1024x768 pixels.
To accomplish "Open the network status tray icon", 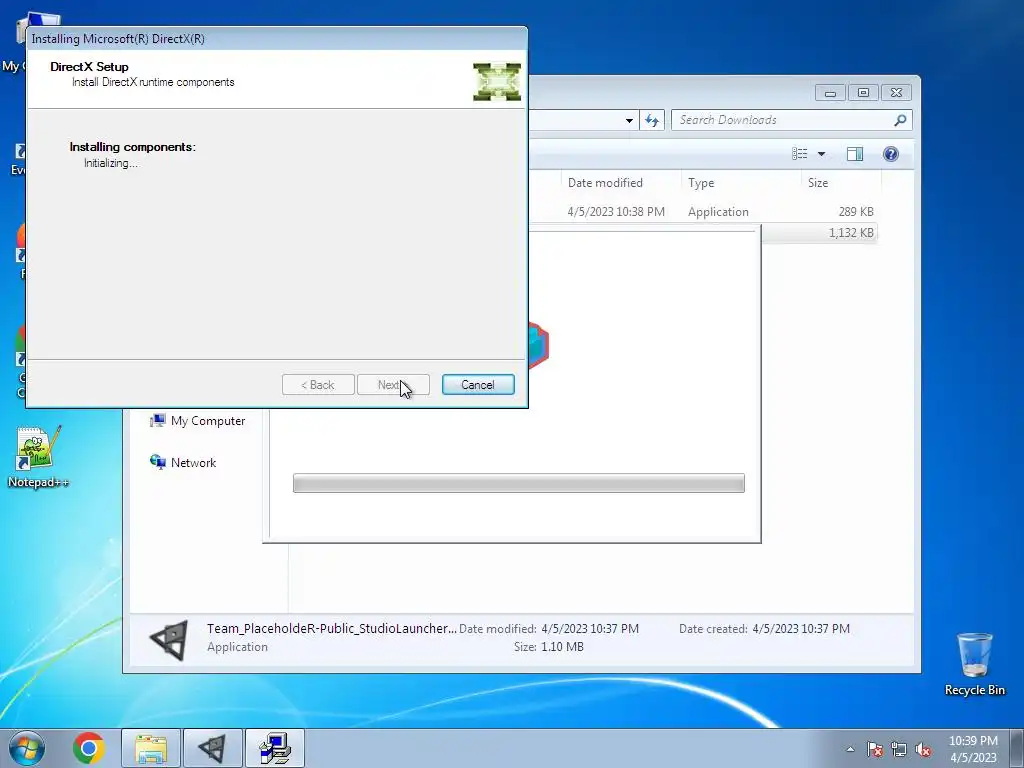I will pyautogui.click(x=899, y=749).
